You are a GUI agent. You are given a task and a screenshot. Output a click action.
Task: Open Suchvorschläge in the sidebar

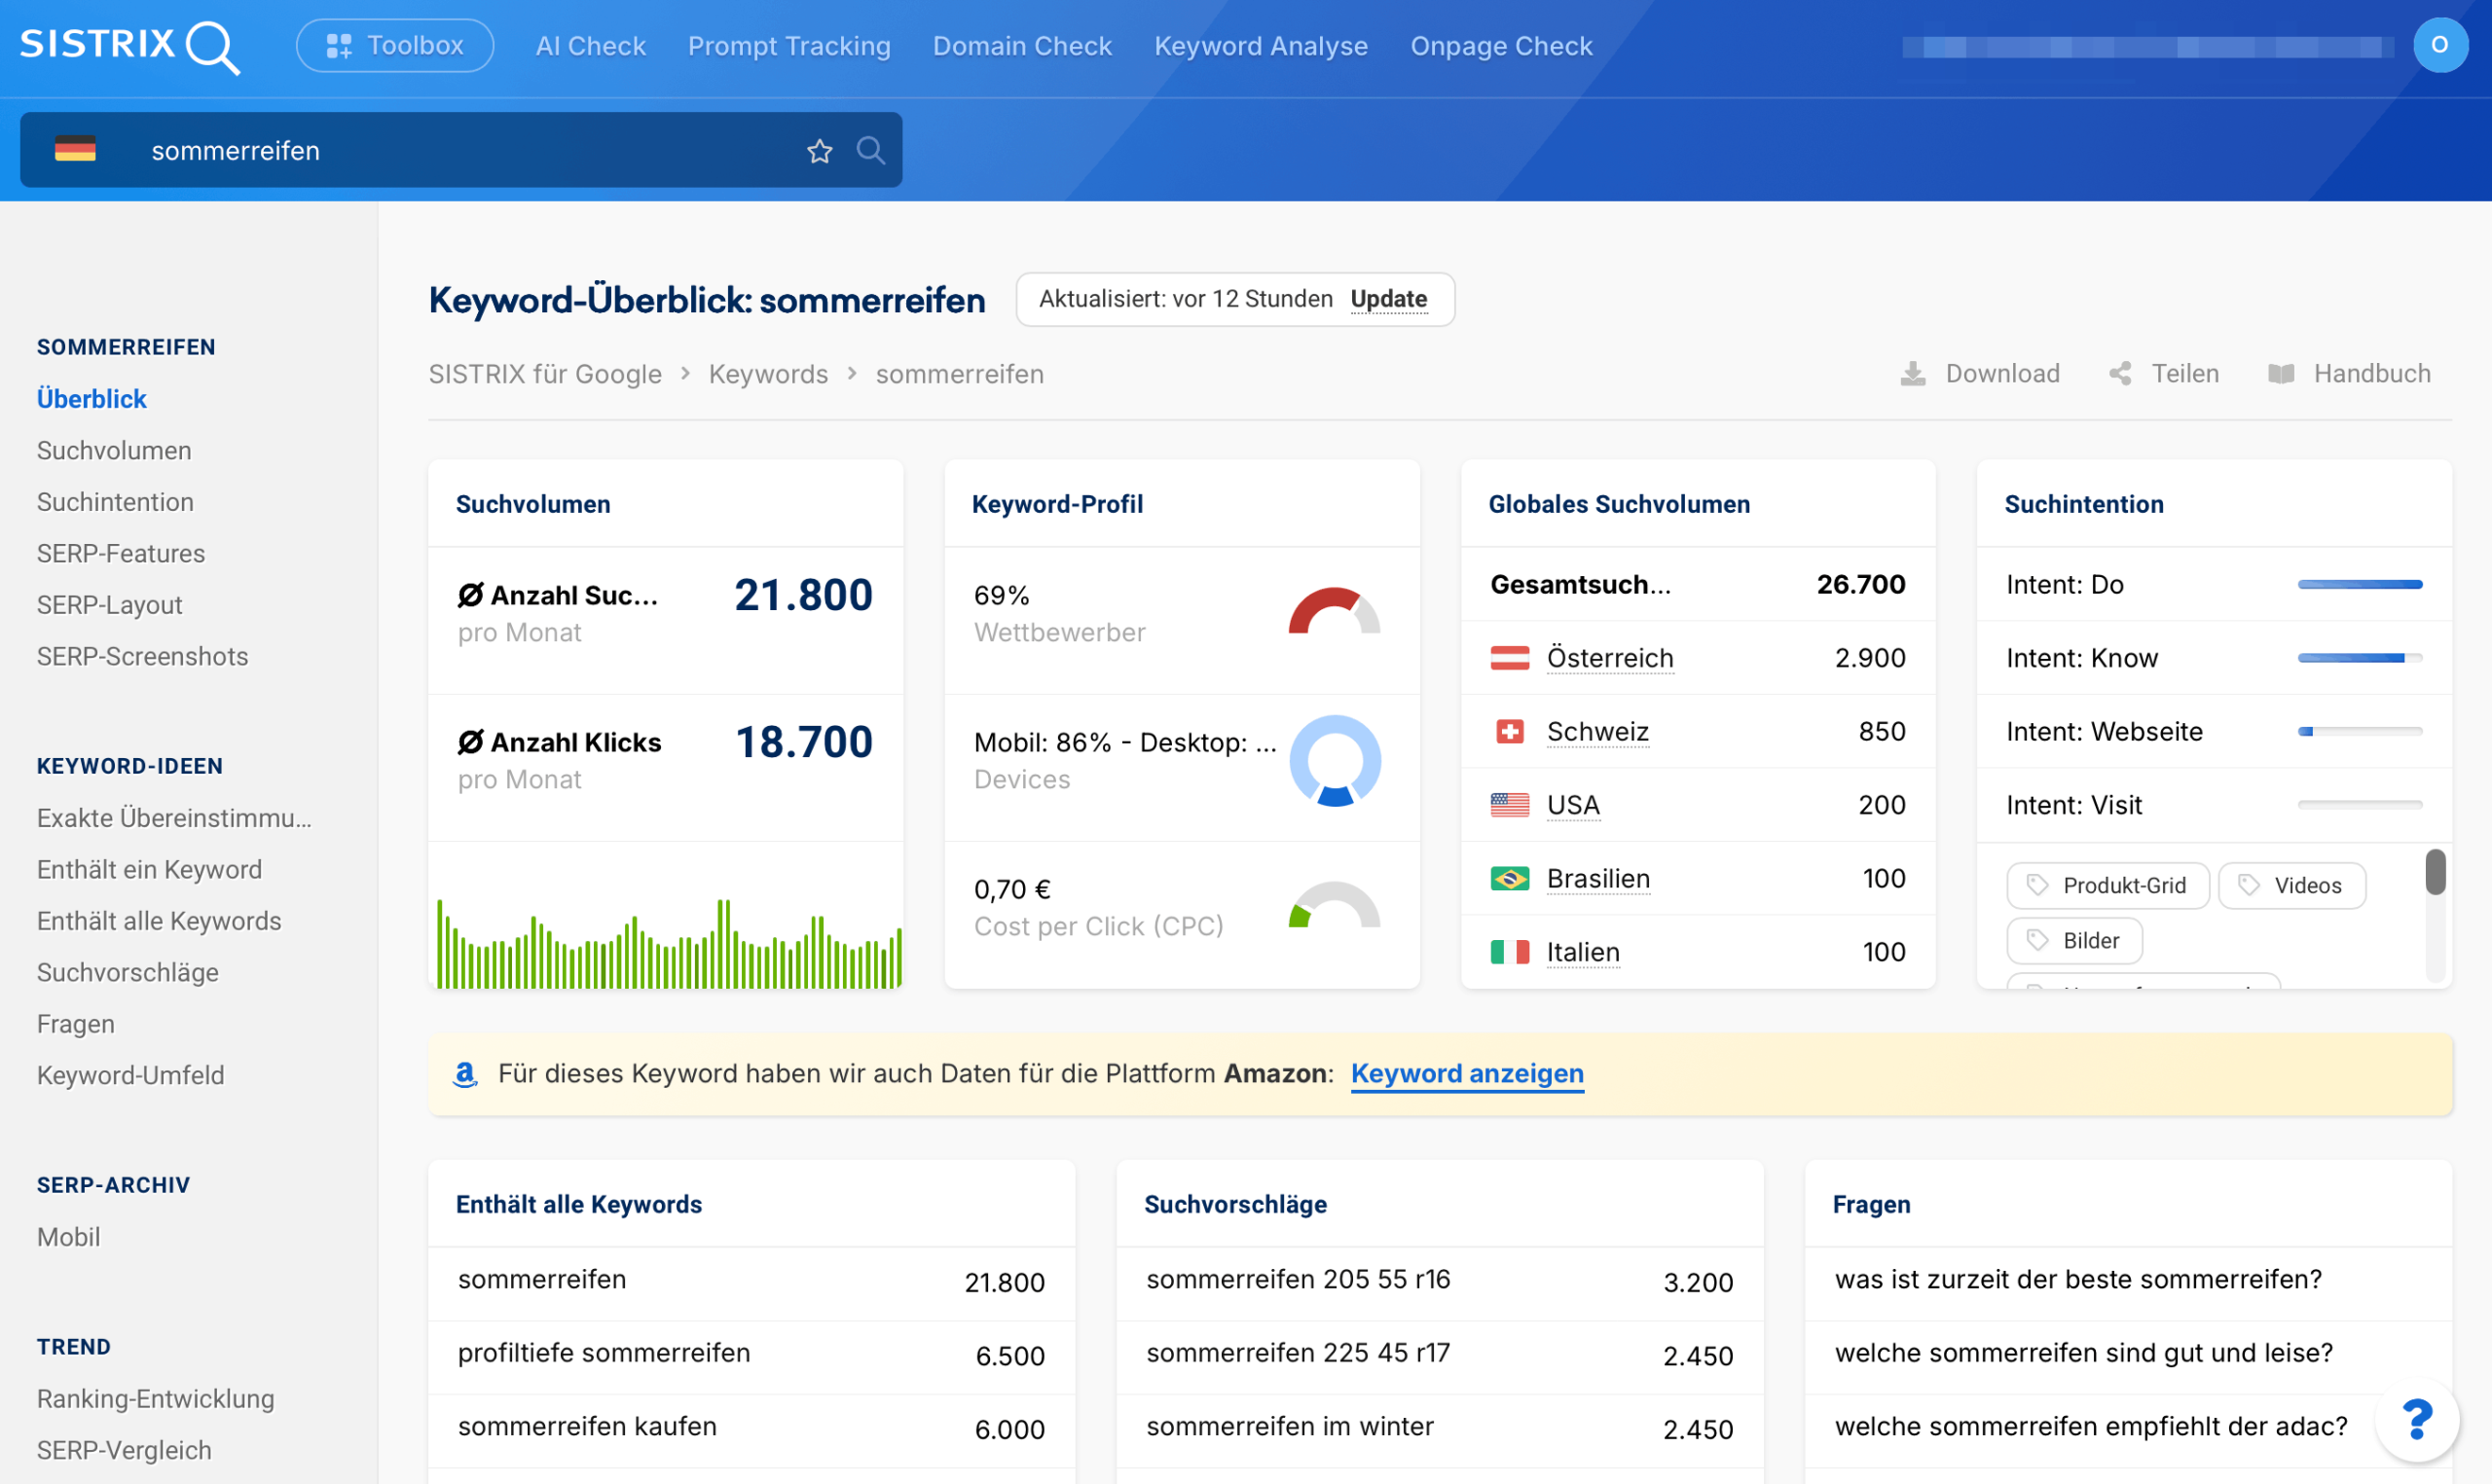tap(128, 973)
